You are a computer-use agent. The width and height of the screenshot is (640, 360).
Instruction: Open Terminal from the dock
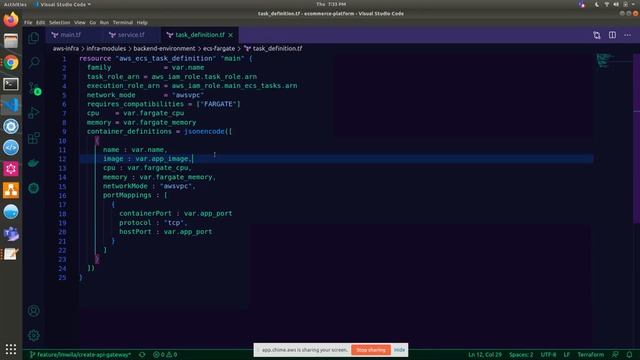pos(11,84)
